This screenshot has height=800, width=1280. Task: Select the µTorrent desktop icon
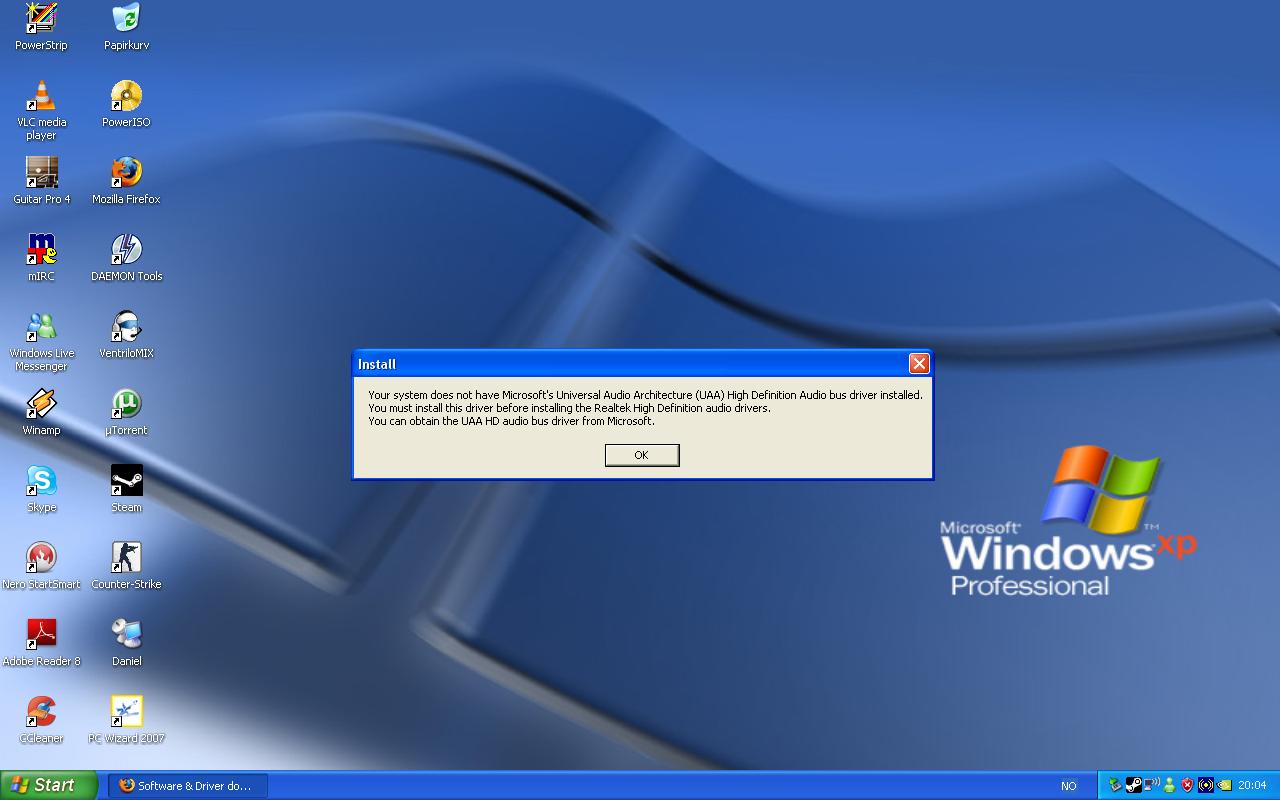click(x=126, y=412)
